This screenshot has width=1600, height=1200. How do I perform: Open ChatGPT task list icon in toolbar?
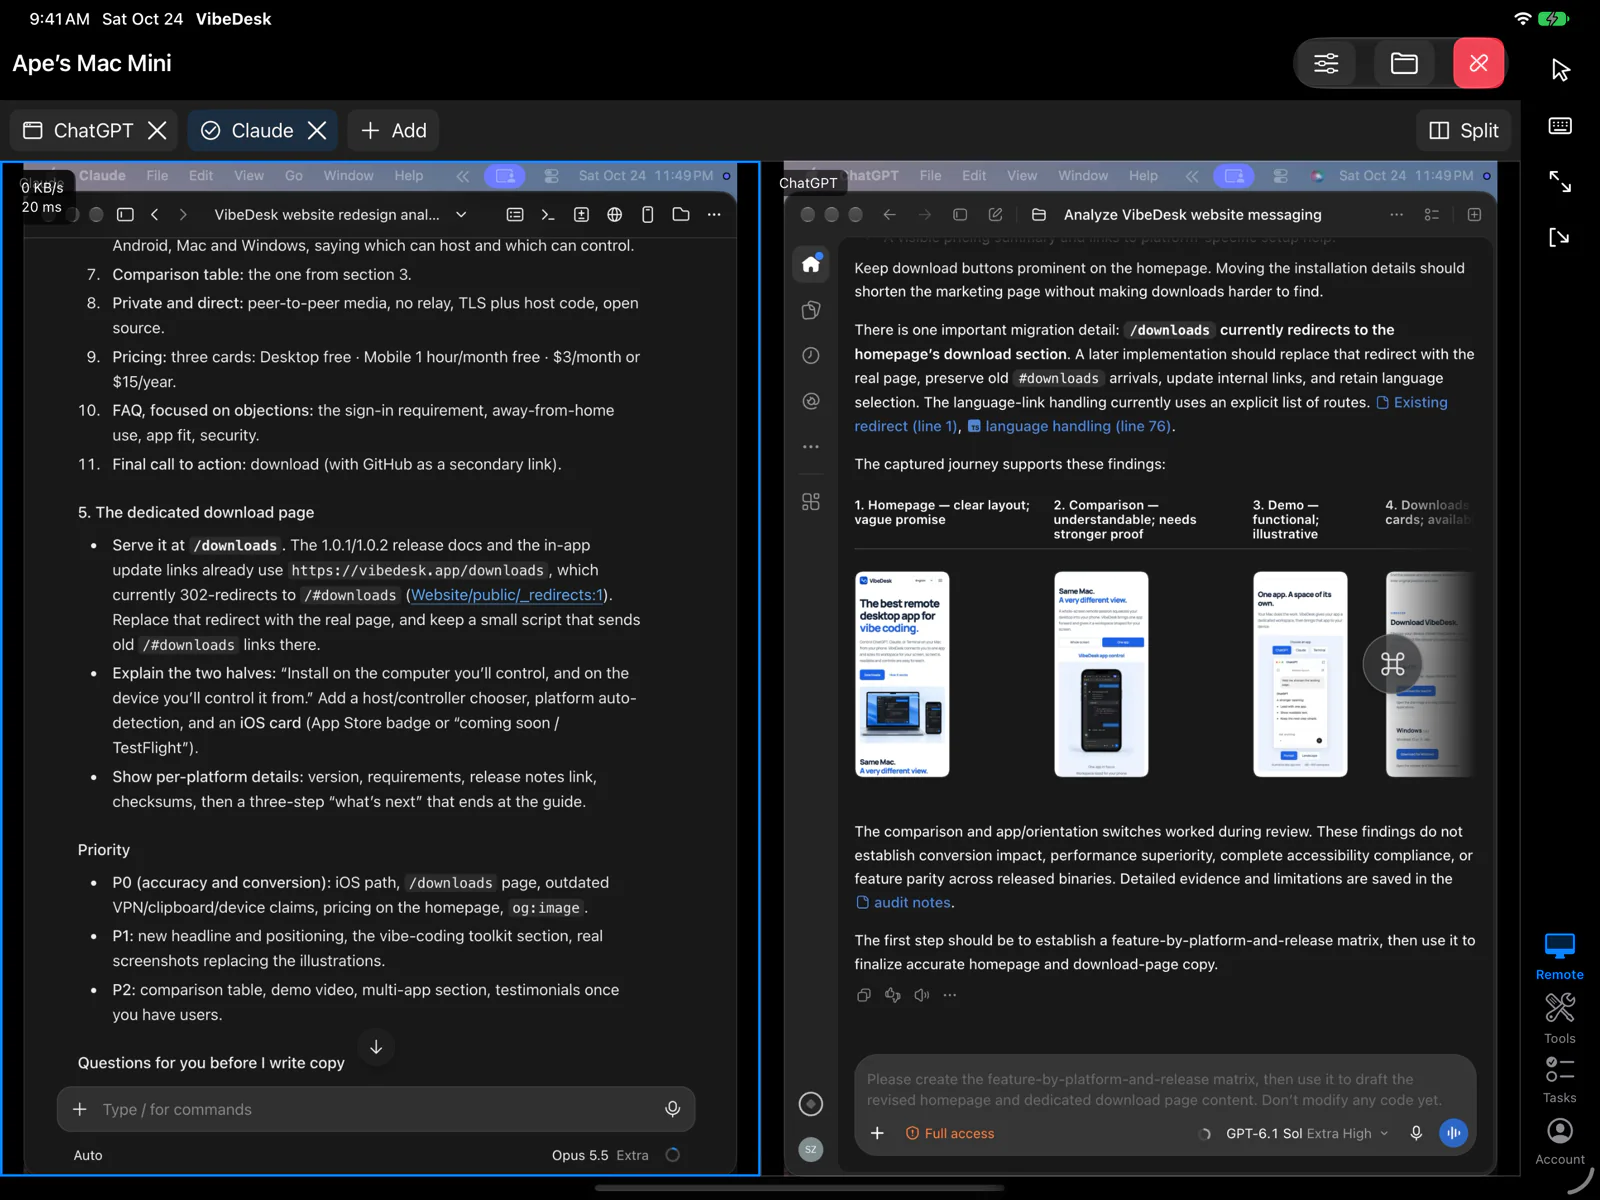pyautogui.click(x=1432, y=214)
